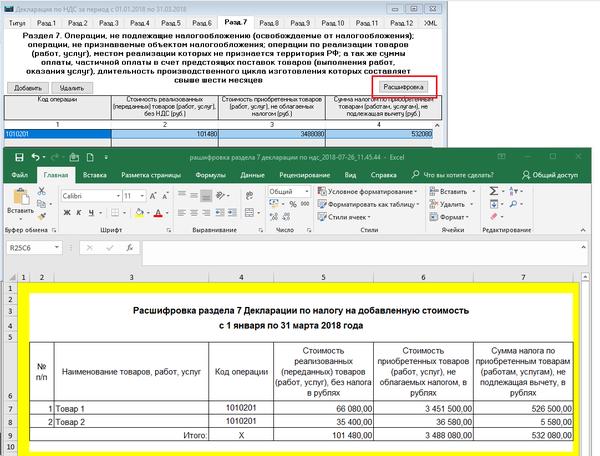The width and height of the screenshot is (600, 456).
Task: Open the Calibri font name dropdown
Action: [x=118, y=196]
